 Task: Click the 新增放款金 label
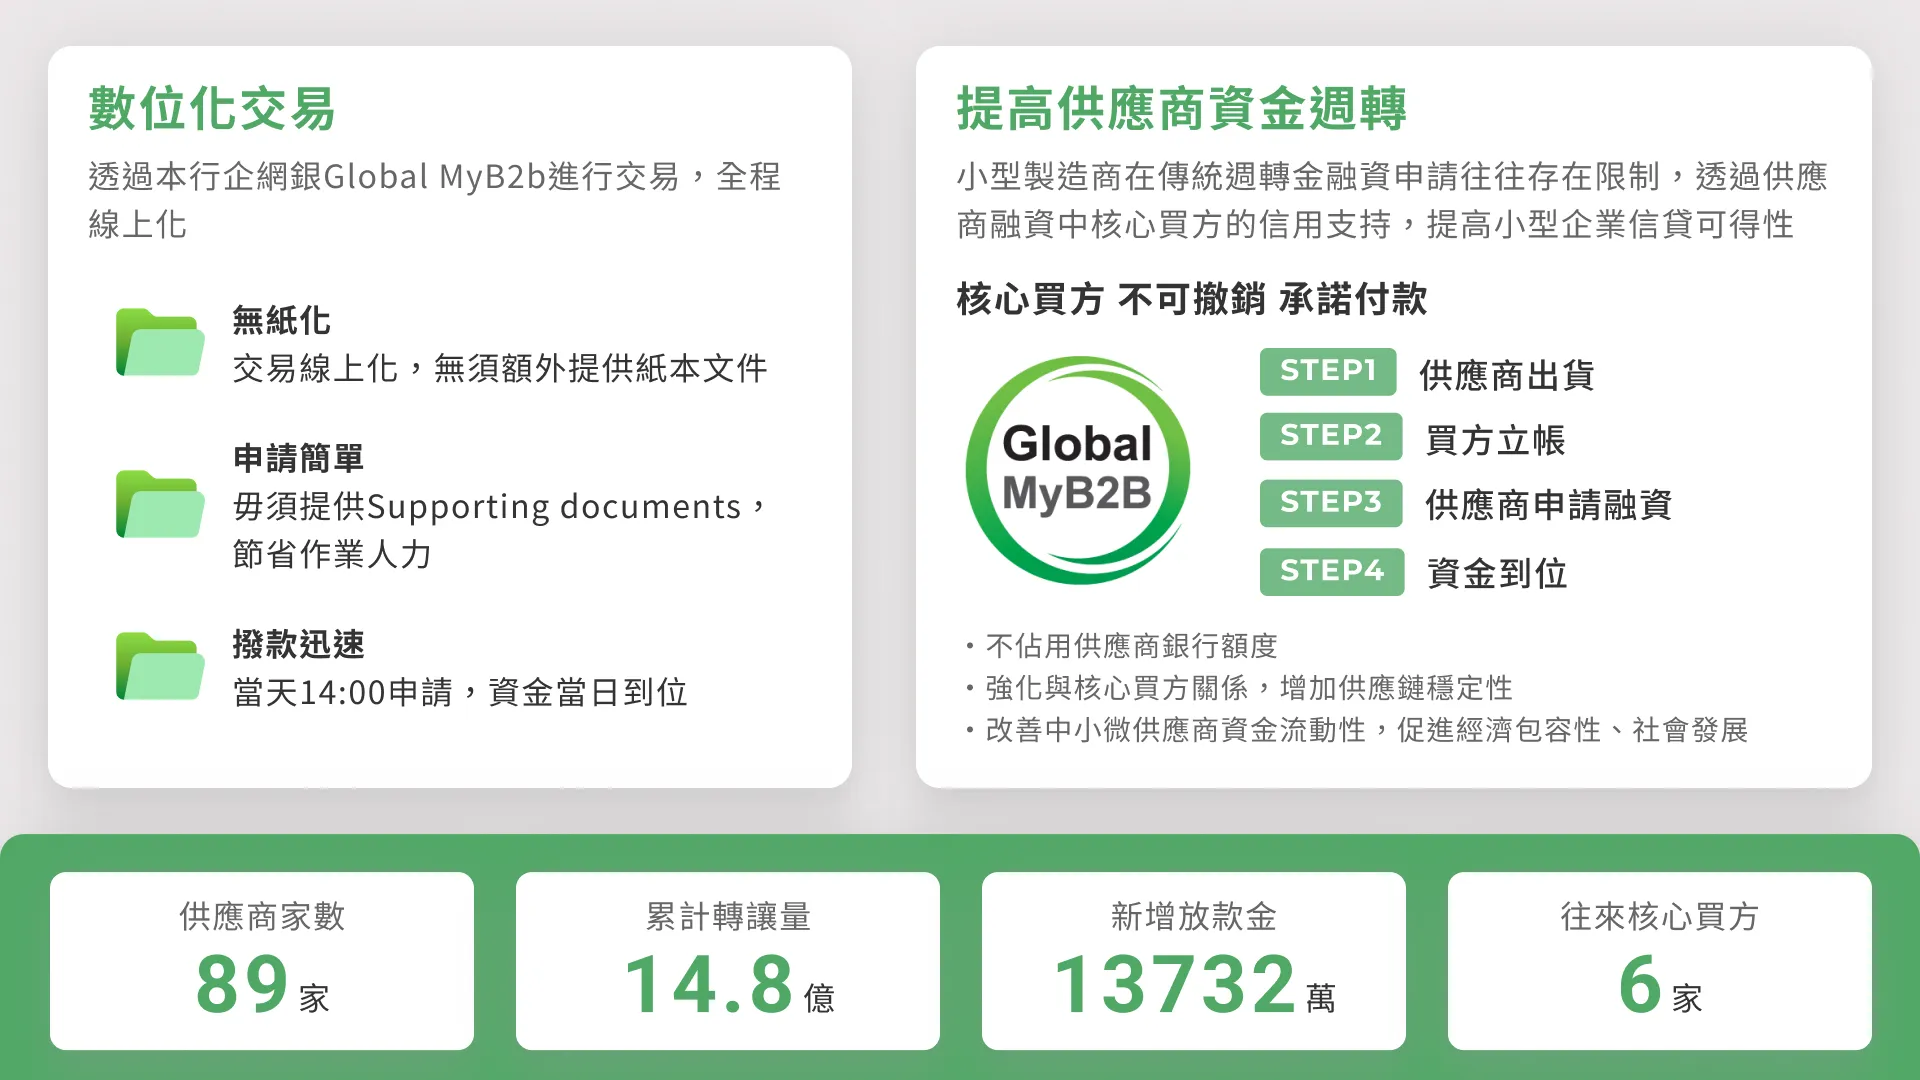click(1194, 917)
